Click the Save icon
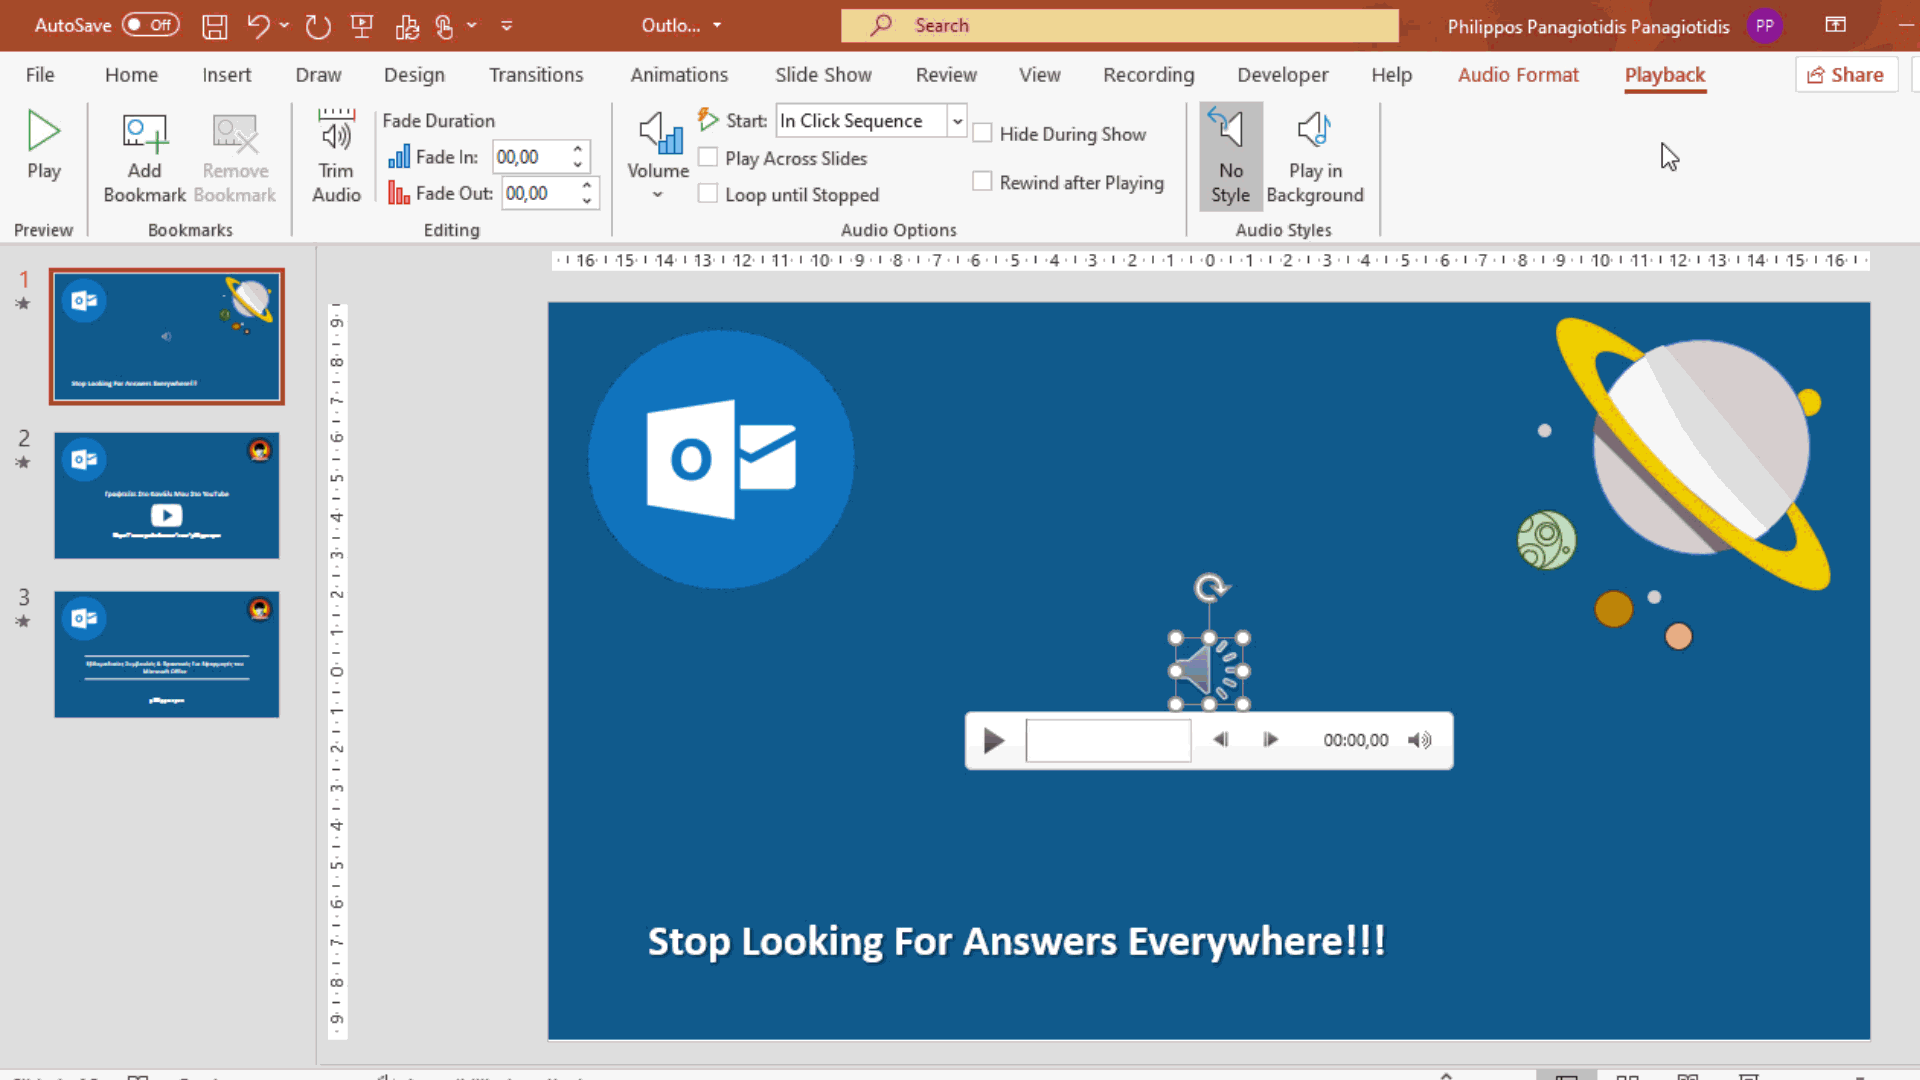 click(x=214, y=25)
